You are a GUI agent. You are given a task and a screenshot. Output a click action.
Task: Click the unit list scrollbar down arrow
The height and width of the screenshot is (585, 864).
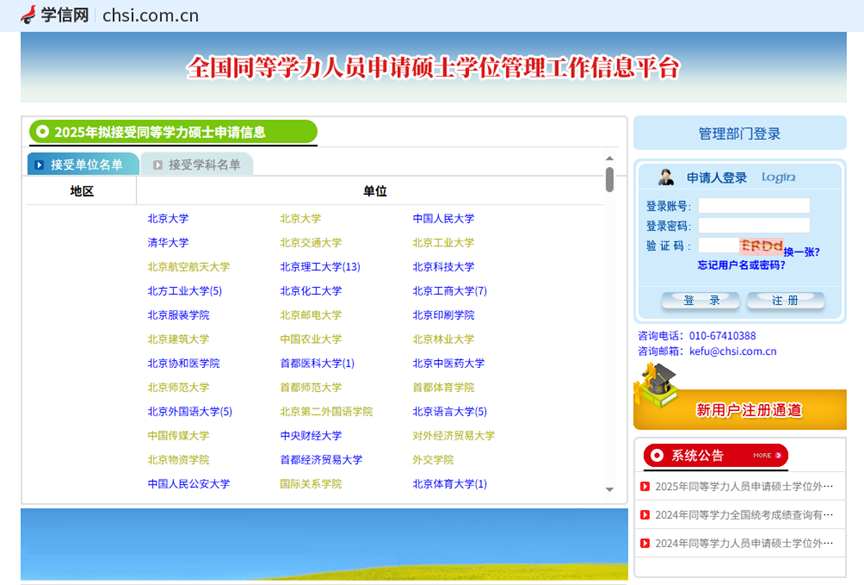[x=609, y=489]
